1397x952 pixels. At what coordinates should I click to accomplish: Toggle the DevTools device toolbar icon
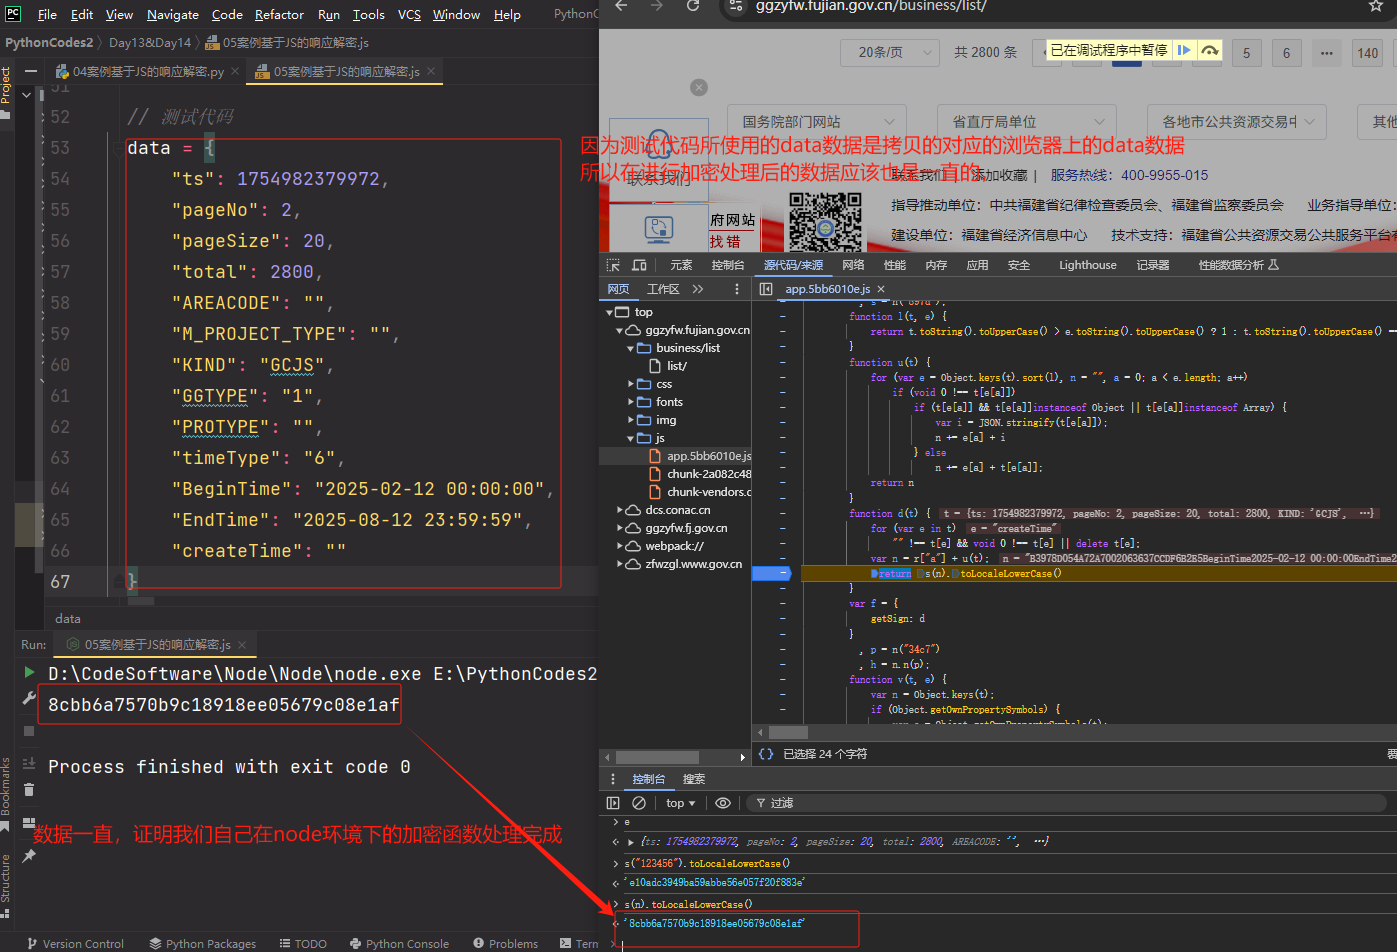pos(639,265)
